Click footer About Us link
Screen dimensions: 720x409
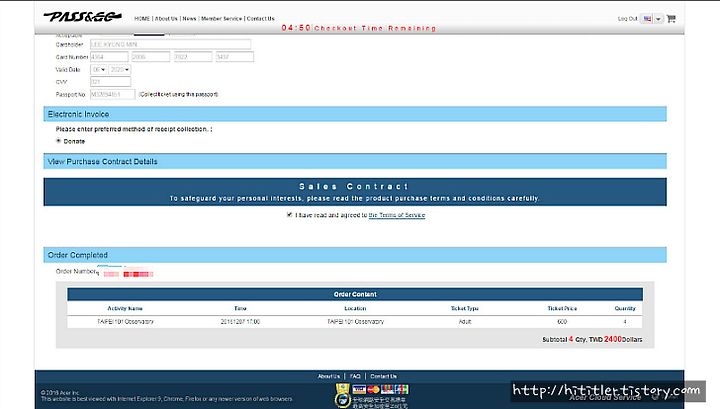pyautogui.click(x=329, y=376)
